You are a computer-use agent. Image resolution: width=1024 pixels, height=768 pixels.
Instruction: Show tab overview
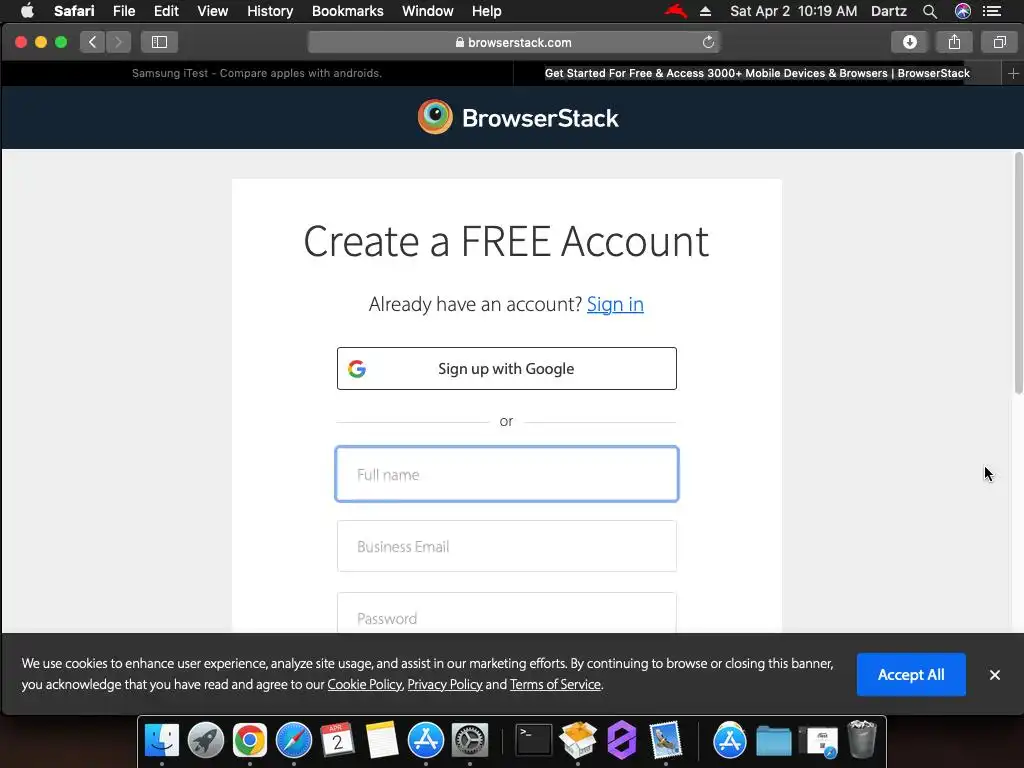[x=999, y=42]
